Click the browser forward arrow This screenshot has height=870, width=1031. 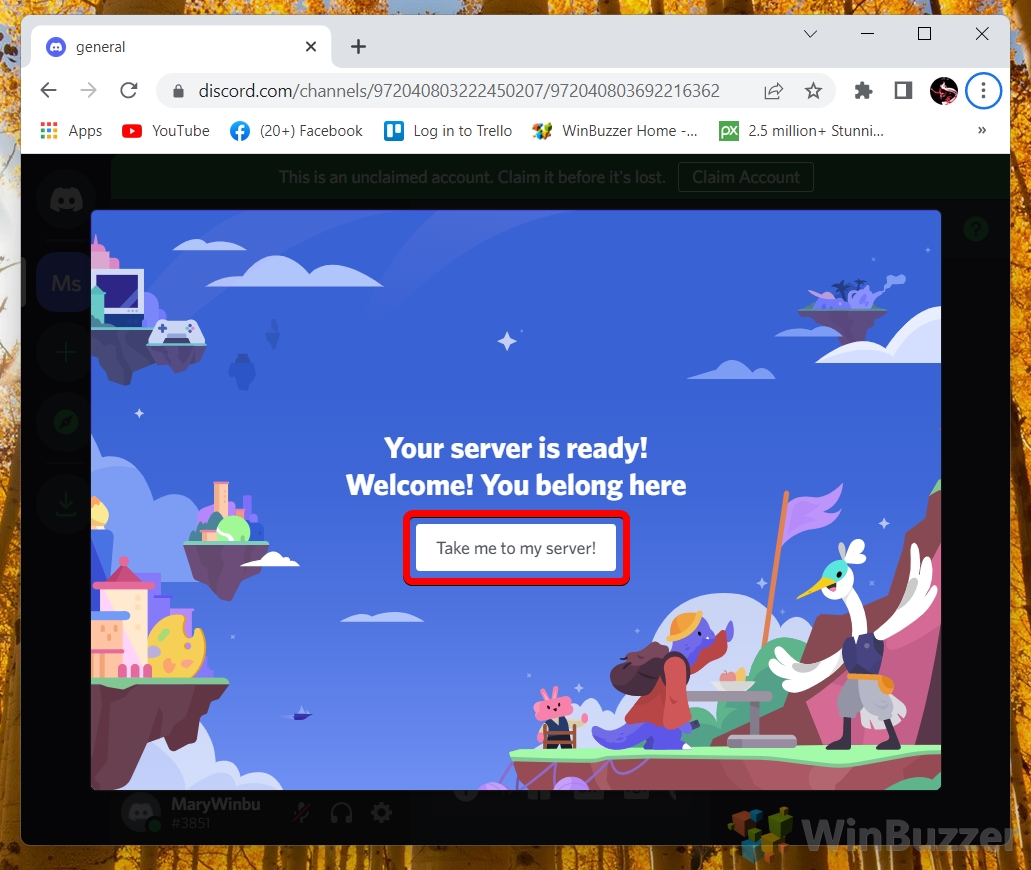point(89,90)
